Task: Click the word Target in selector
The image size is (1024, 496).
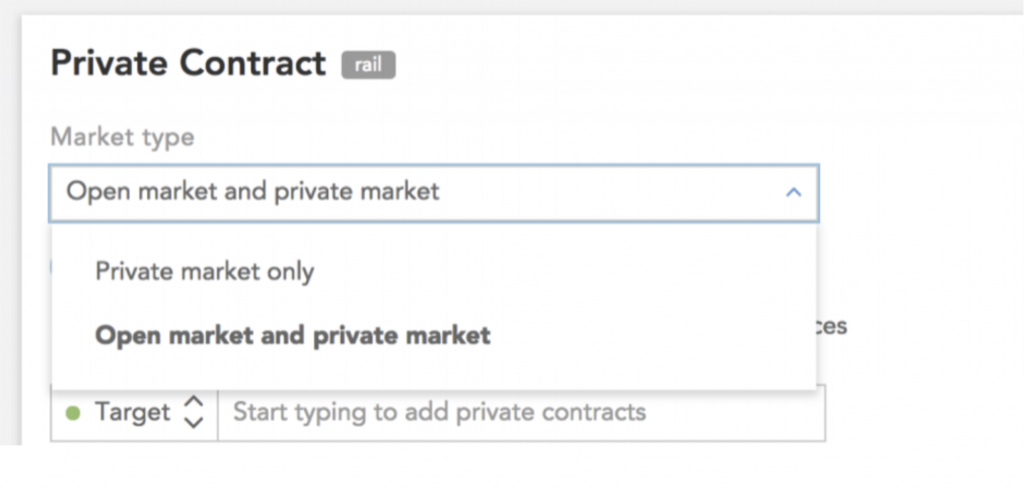Action: 133,412
